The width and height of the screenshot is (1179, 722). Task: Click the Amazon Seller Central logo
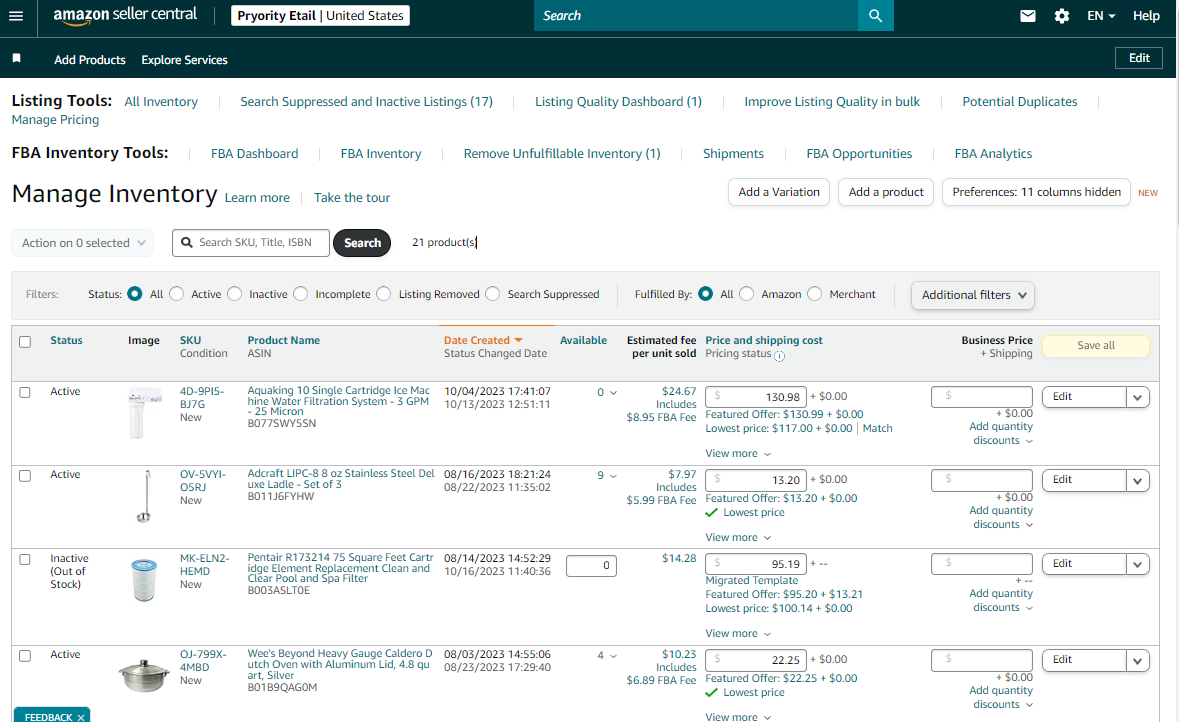point(125,16)
